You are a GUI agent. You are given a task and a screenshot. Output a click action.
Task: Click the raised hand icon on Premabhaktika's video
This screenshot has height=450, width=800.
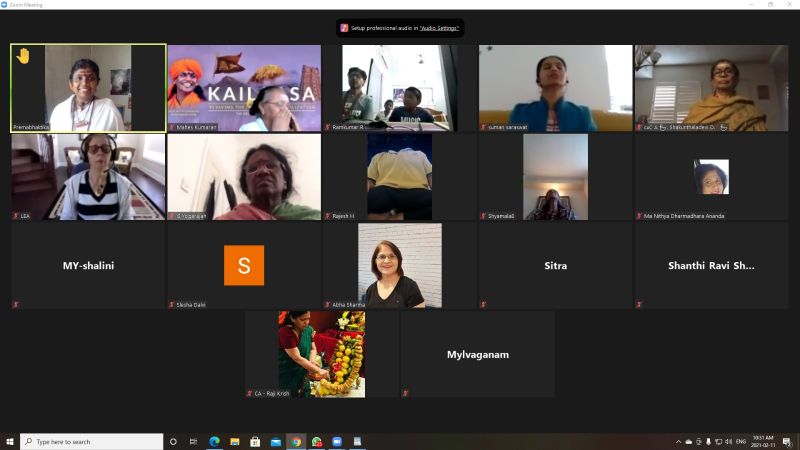23,56
